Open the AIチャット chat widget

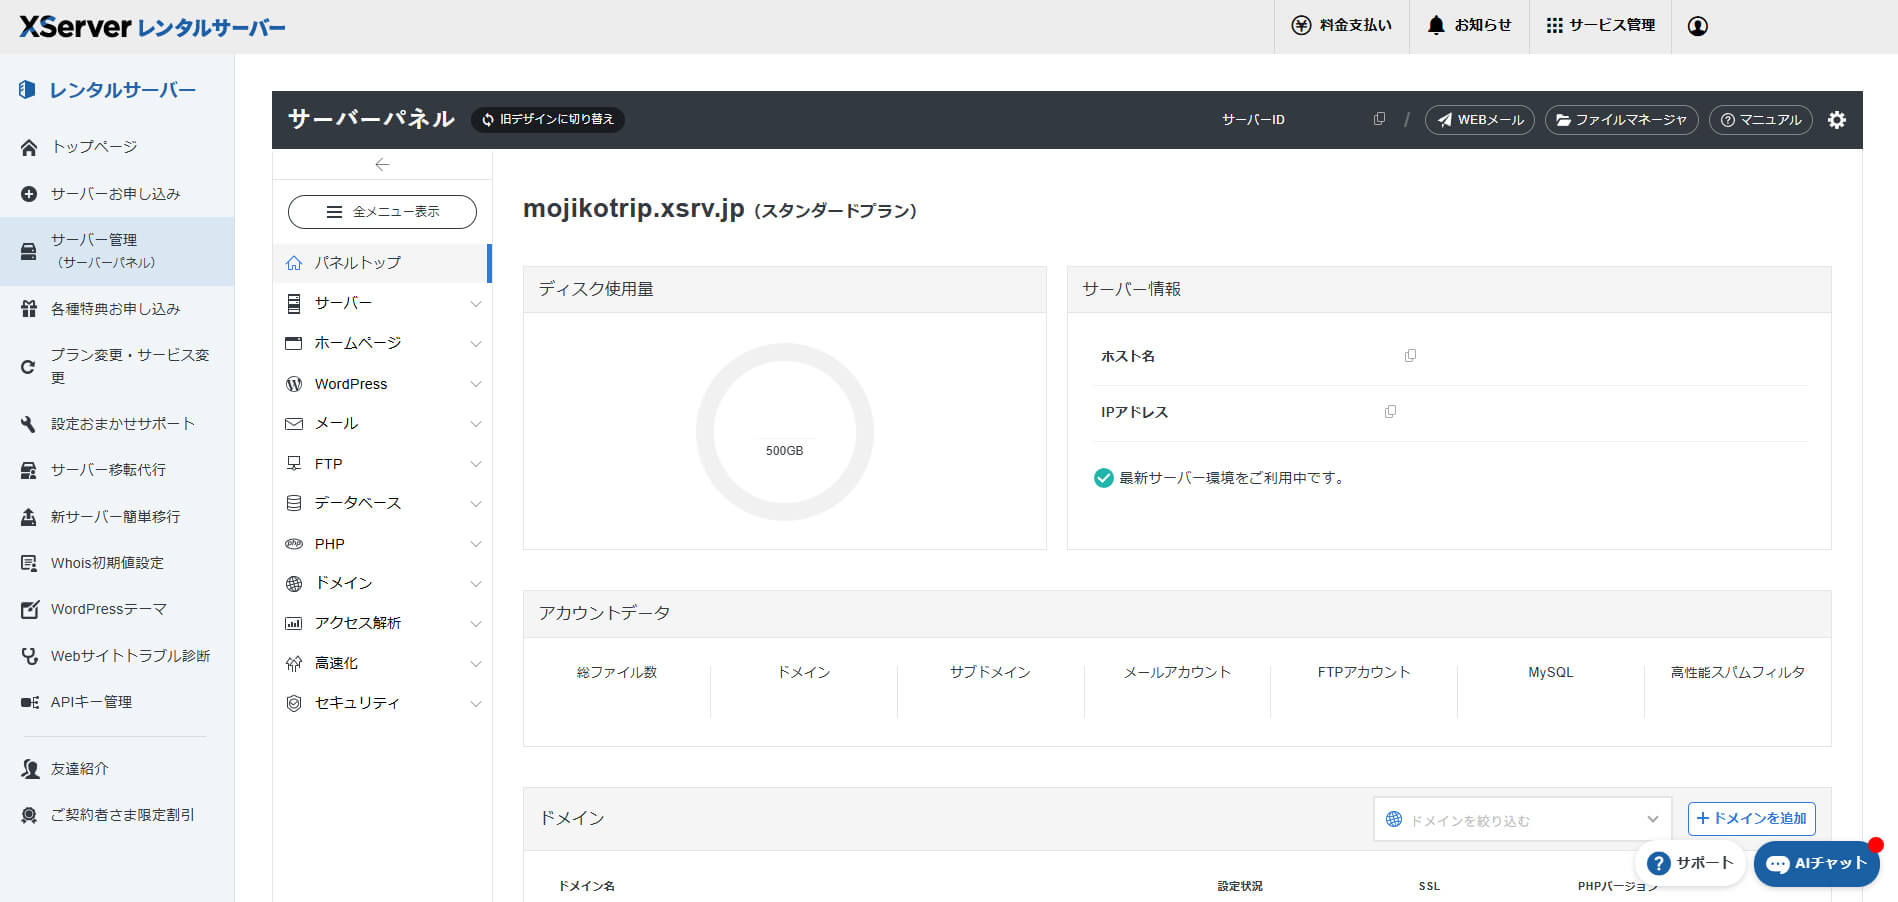1817,863
